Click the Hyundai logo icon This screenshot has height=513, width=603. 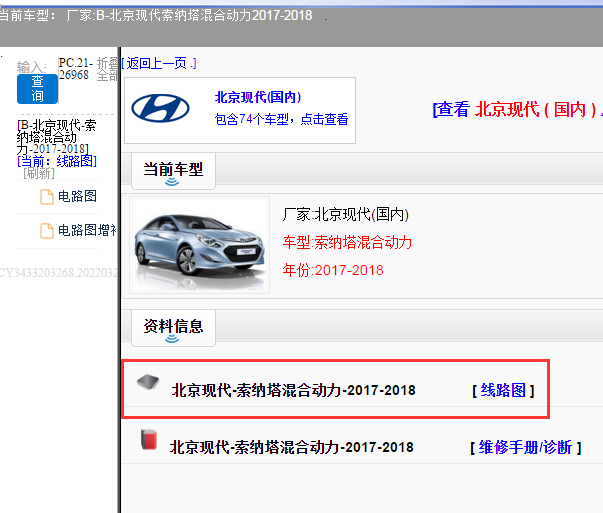160,108
